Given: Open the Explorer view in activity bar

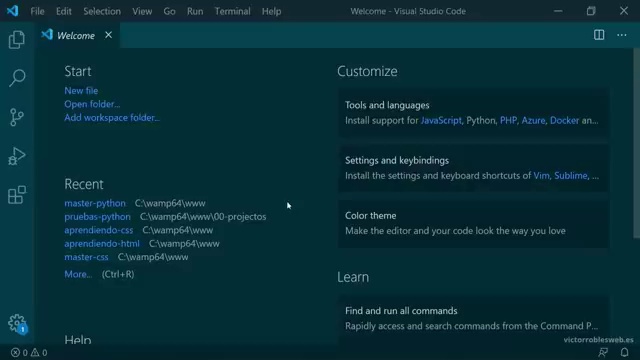Looking at the screenshot, I should (x=17, y=40).
